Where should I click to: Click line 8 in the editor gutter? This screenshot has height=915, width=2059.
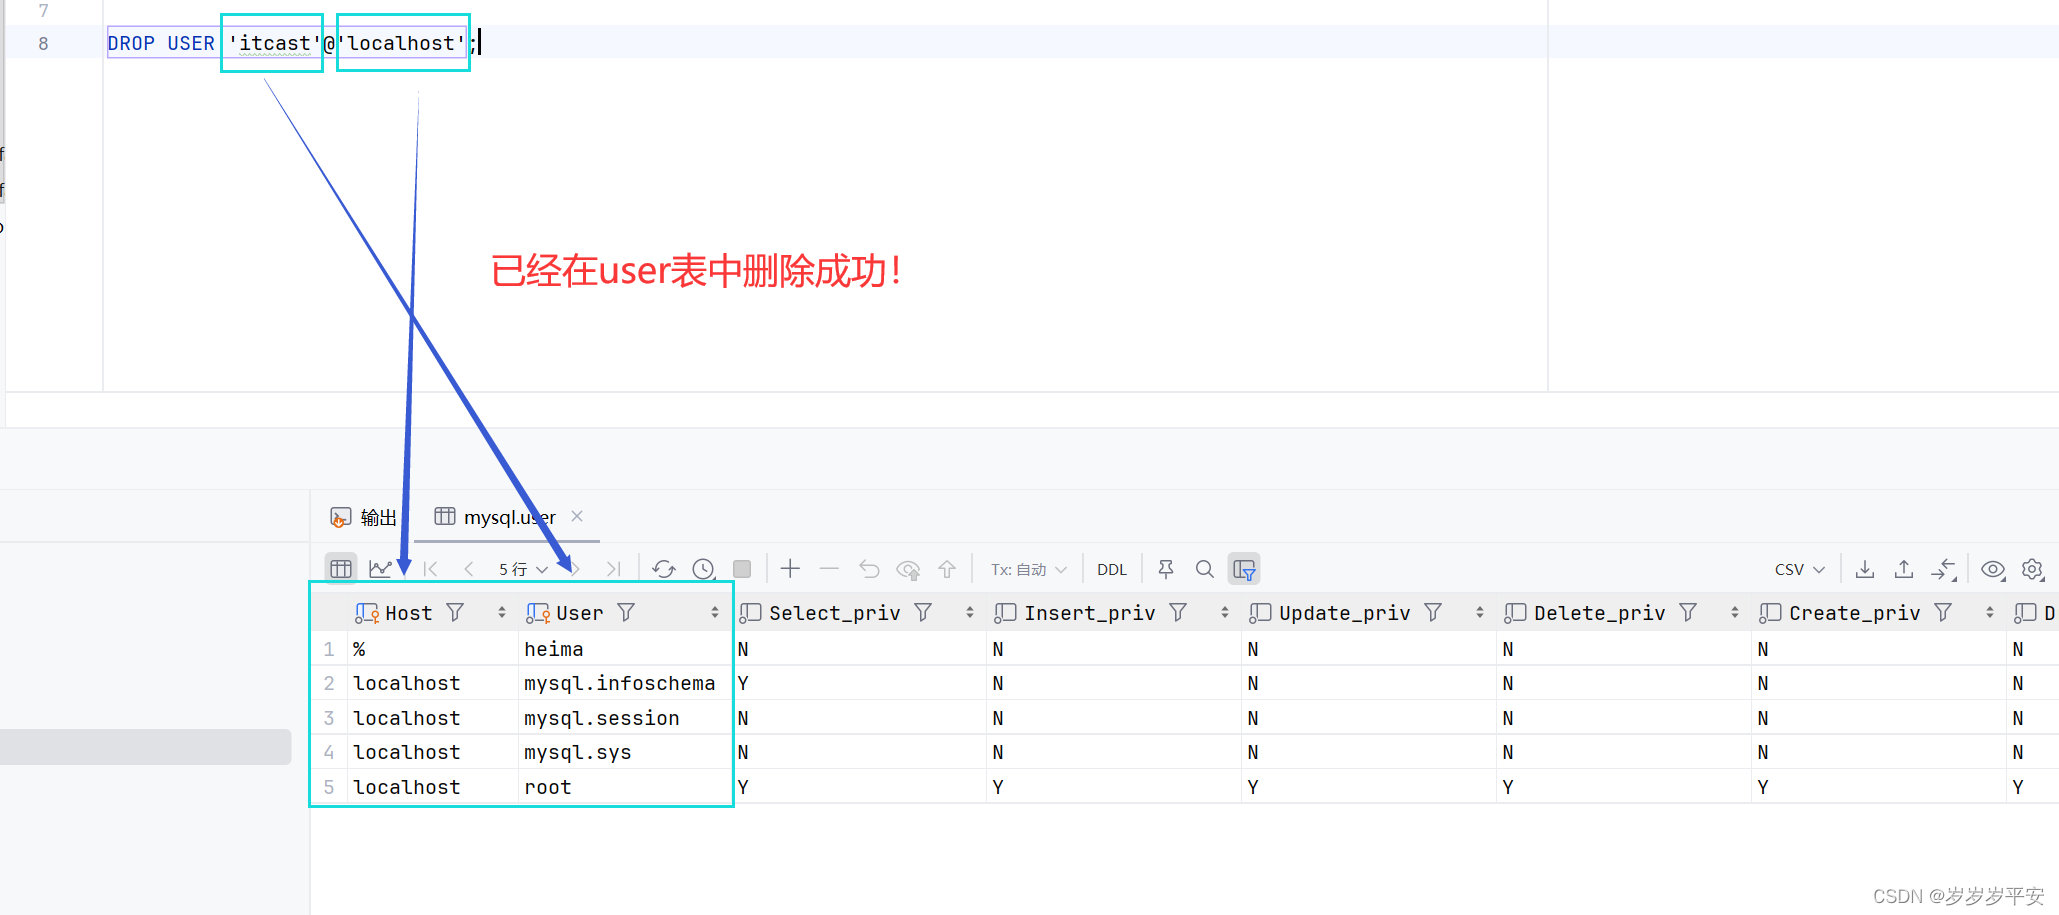point(43,43)
